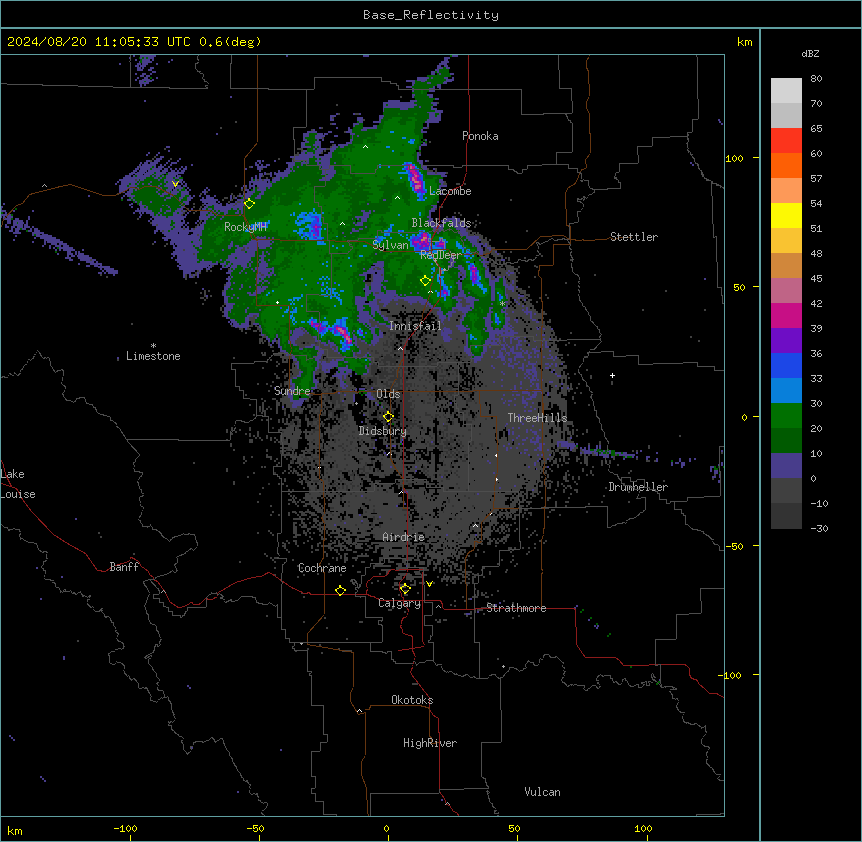Screen dimensions: 862x842
Task: Click the red 60-65 dBZ legend swatch
Action: [786, 141]
